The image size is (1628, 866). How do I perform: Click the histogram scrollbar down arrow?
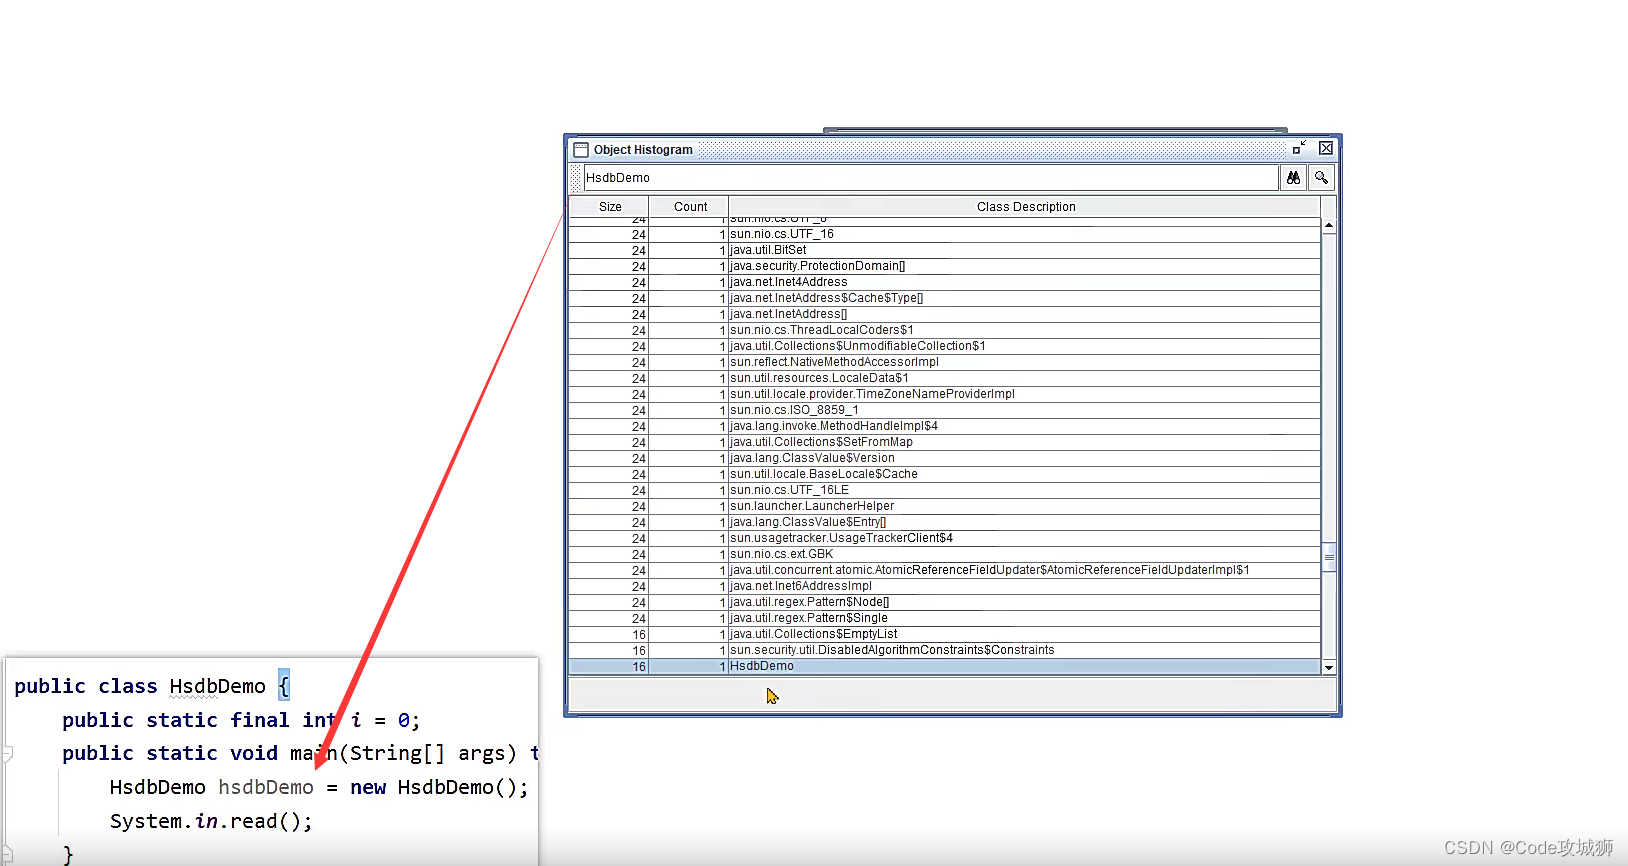pyautogui.click(x=1329, y=667)
